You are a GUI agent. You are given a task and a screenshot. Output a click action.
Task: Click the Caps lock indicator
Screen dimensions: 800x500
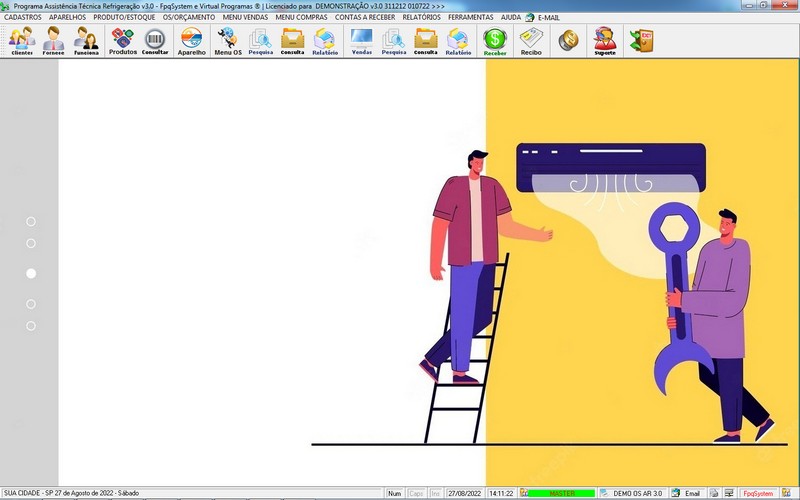[416, 493]
